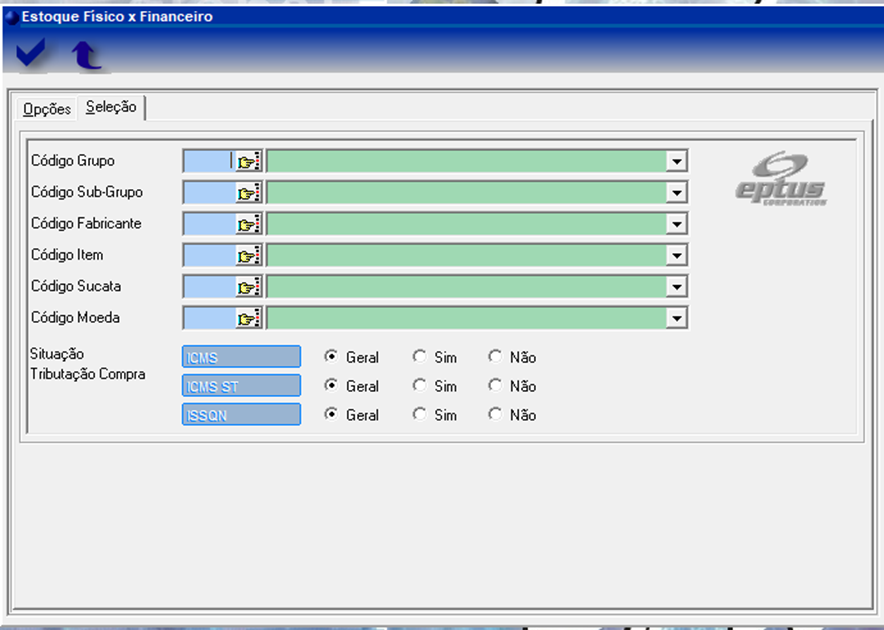Viewport: 884px width, 630px height.
Task: Open lookup icon for Código Sub-Grupo
Action: point(248,193)
